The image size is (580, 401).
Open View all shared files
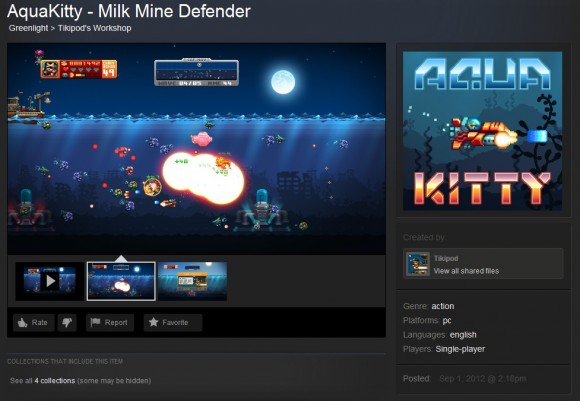click(466, 271)
